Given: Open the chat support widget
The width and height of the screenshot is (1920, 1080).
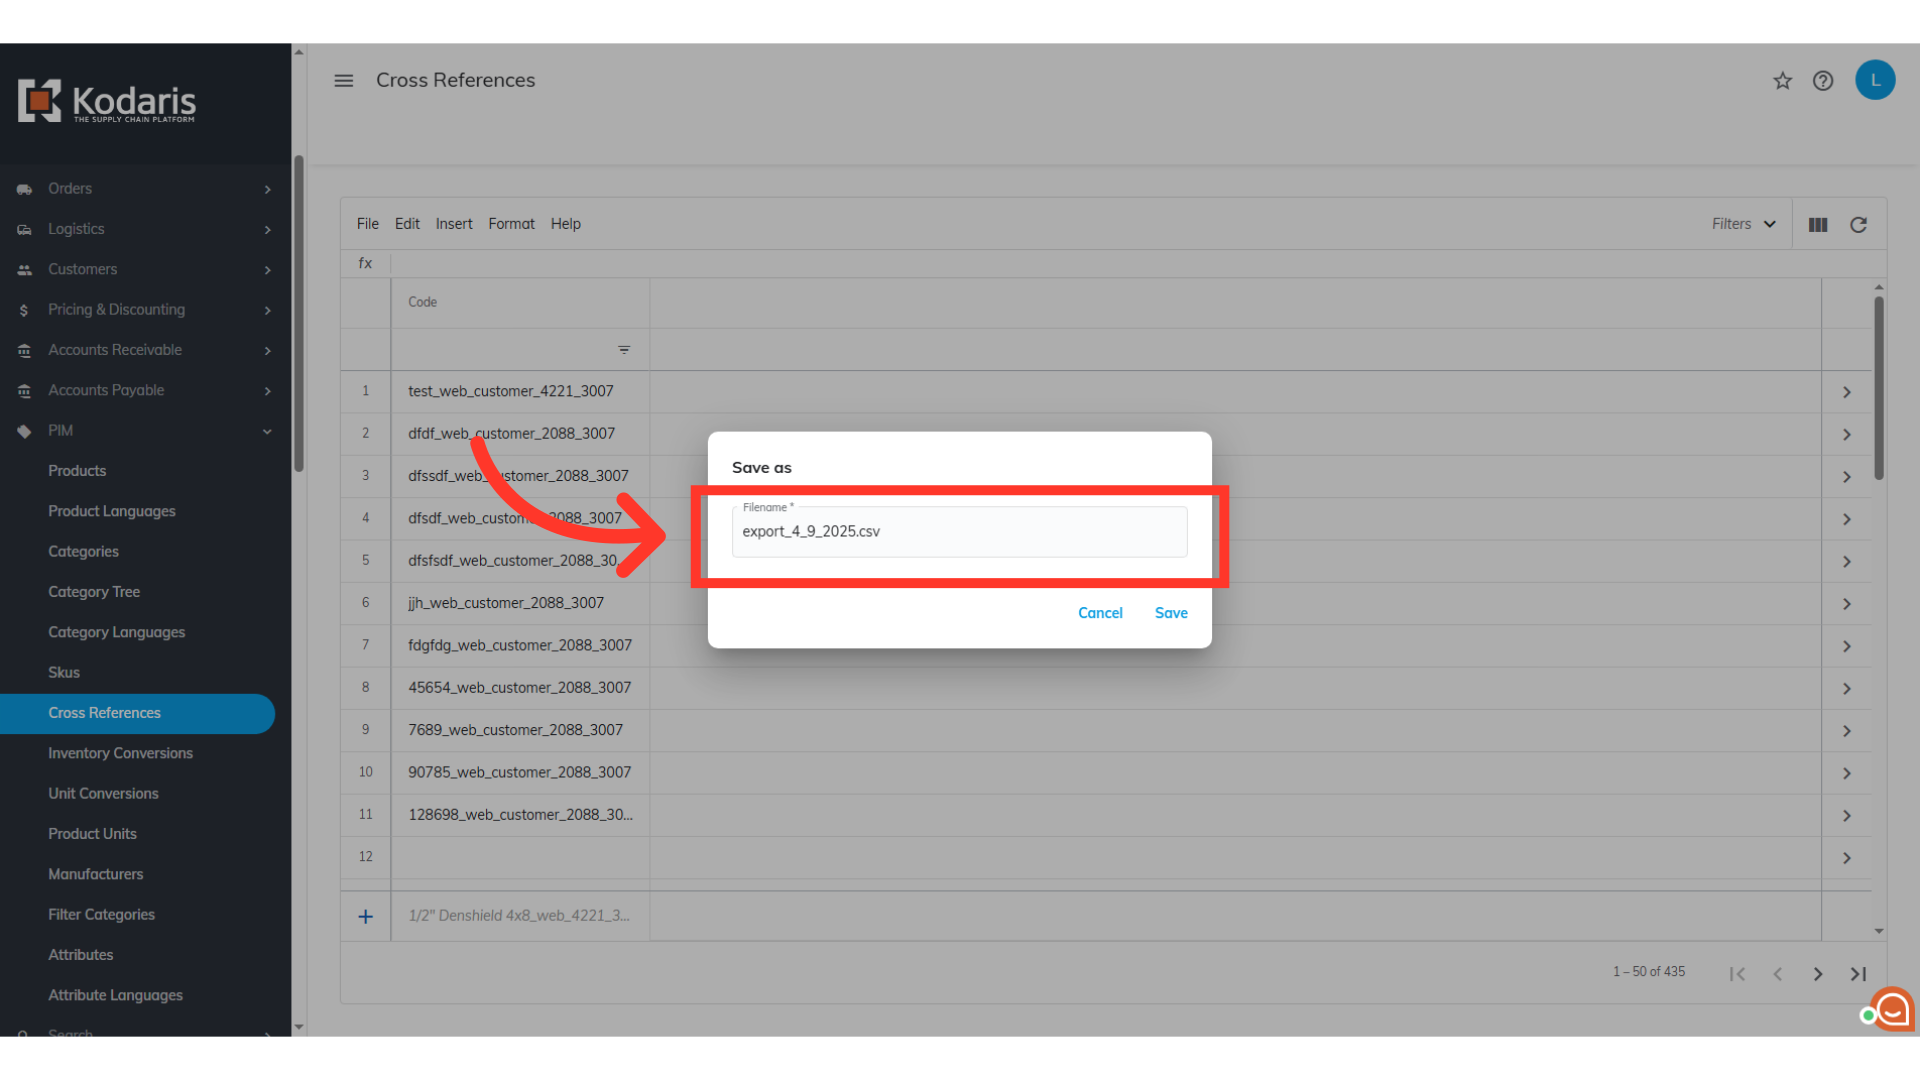Looking at the screenshot, I should (1892, 1010).
